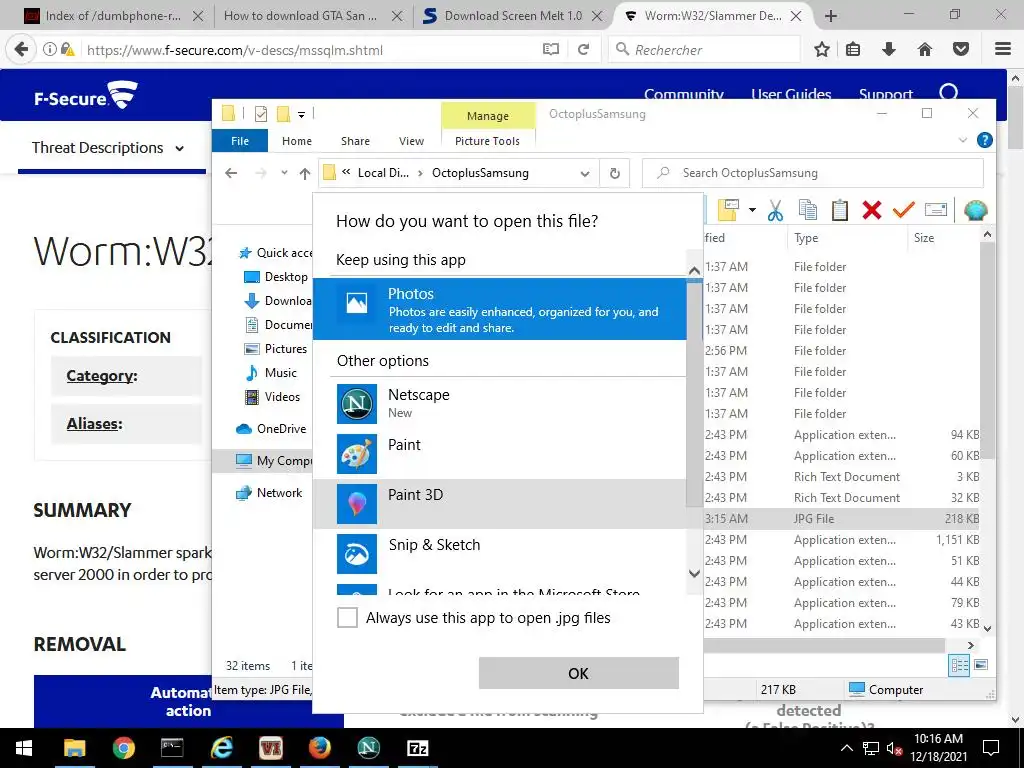Click the Aliases link under Classification

point(95,424)
